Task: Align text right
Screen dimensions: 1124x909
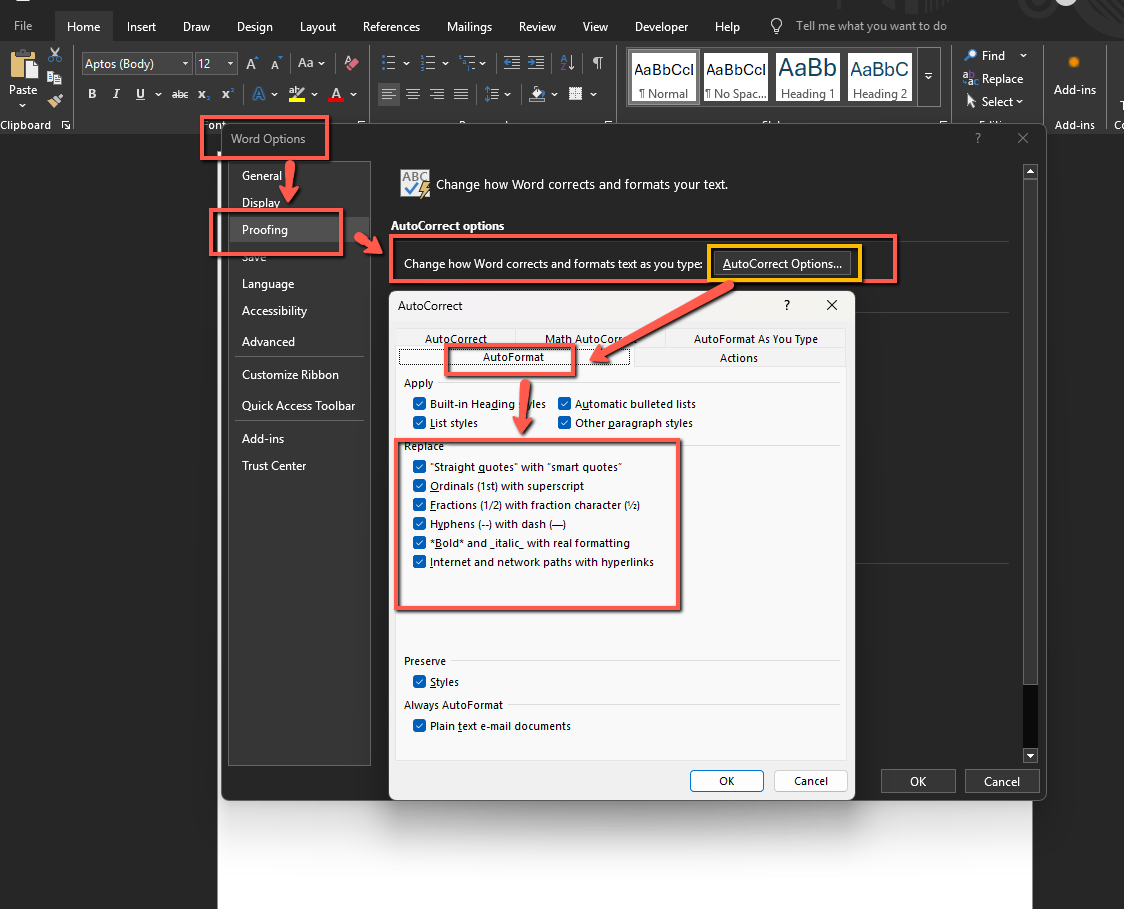Action: [437, 94]
